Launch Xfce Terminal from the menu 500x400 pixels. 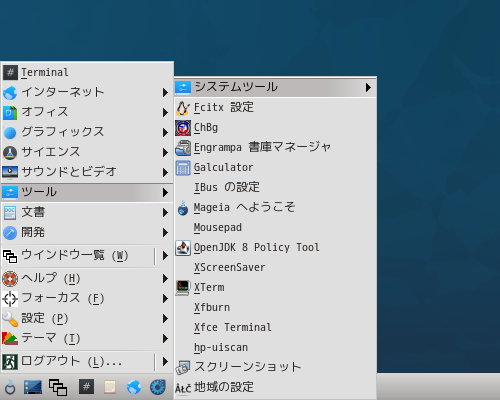pyautogui.click(x=275, y=327)
